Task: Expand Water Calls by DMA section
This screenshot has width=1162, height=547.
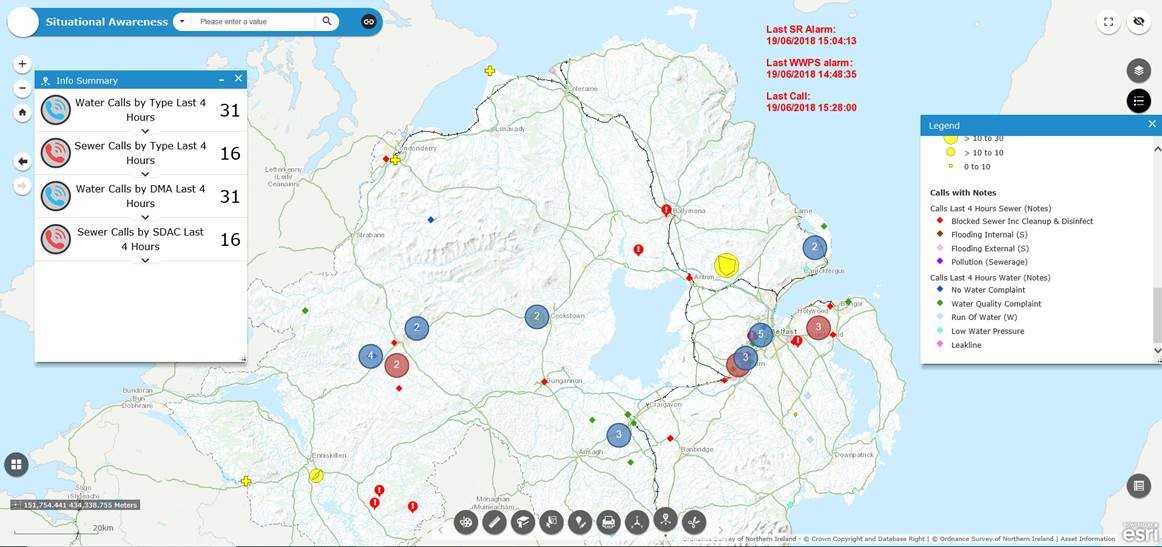Action: pos(145,217)
